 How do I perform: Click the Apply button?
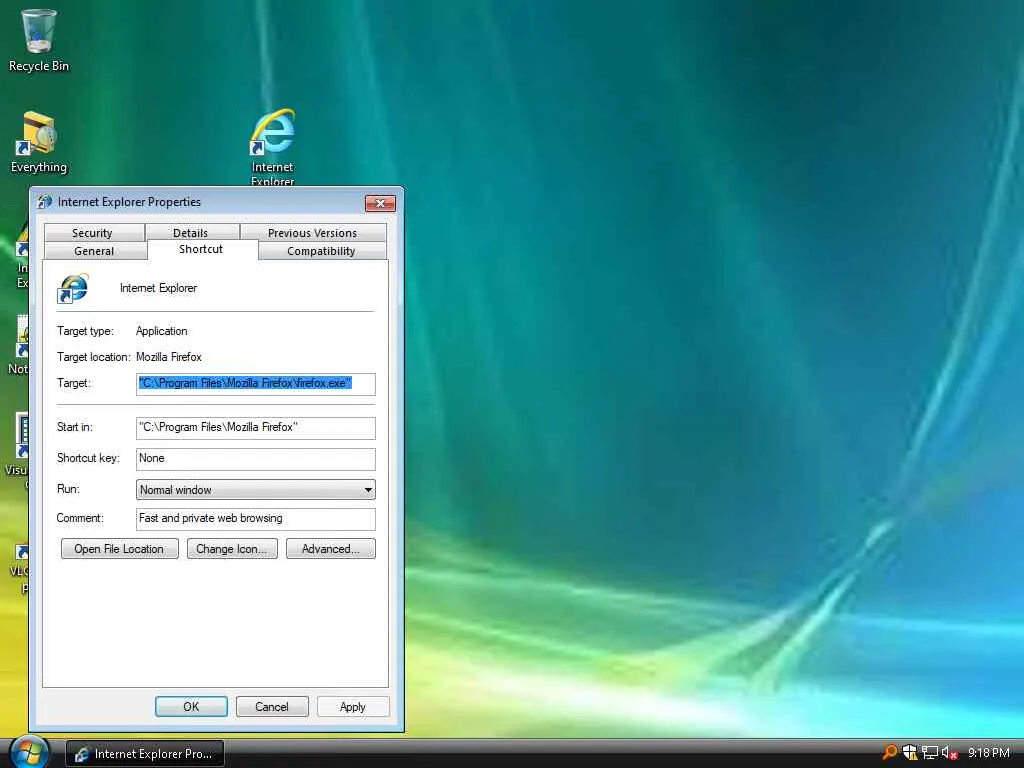click(353, 707)
